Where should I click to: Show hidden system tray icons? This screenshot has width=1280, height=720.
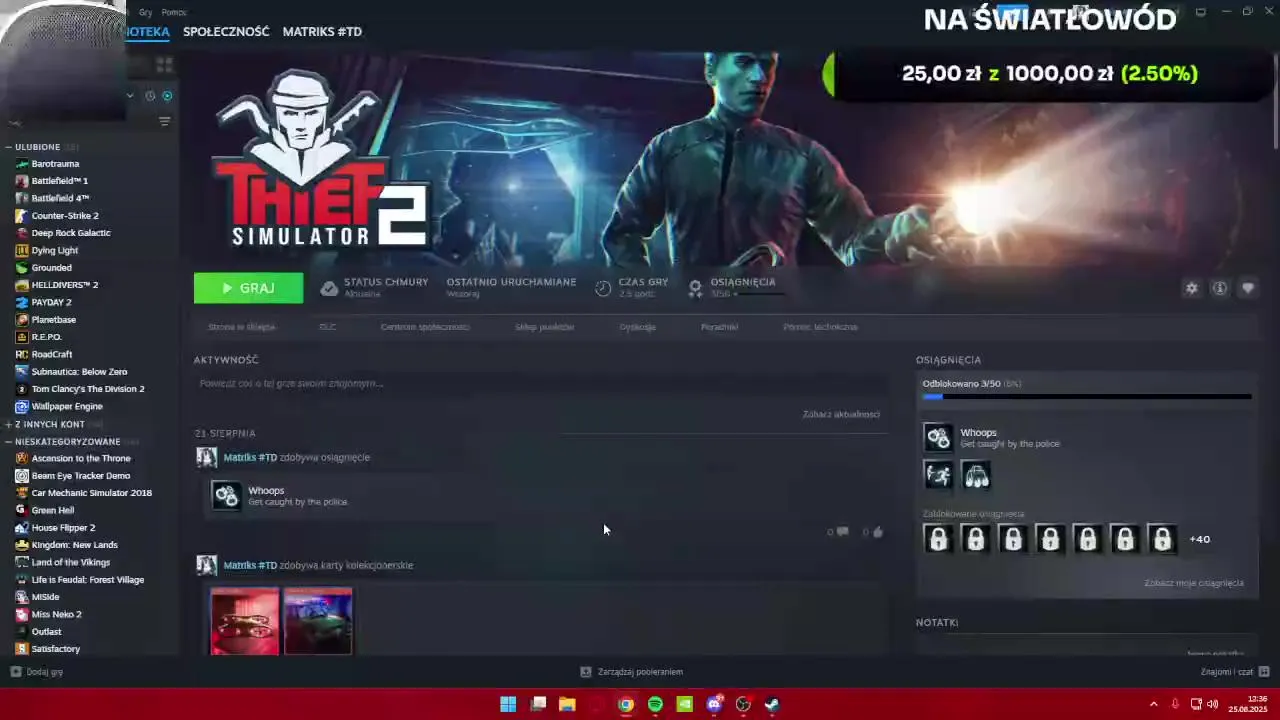(x=1153, y=704)
